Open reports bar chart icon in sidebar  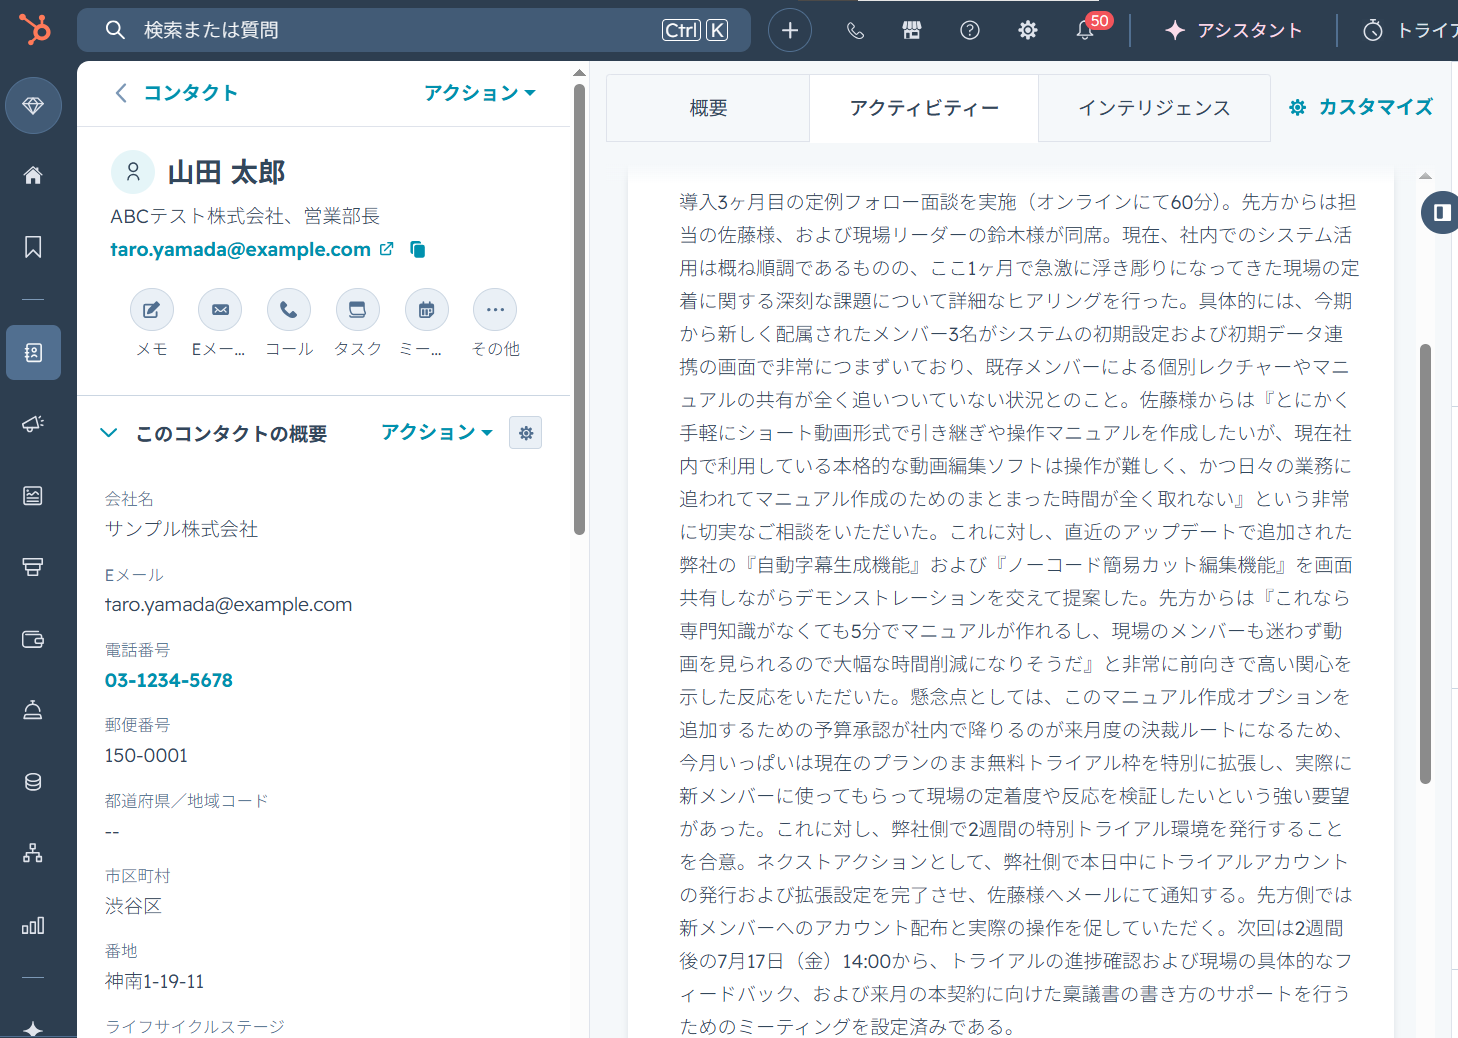click(33, 925)
